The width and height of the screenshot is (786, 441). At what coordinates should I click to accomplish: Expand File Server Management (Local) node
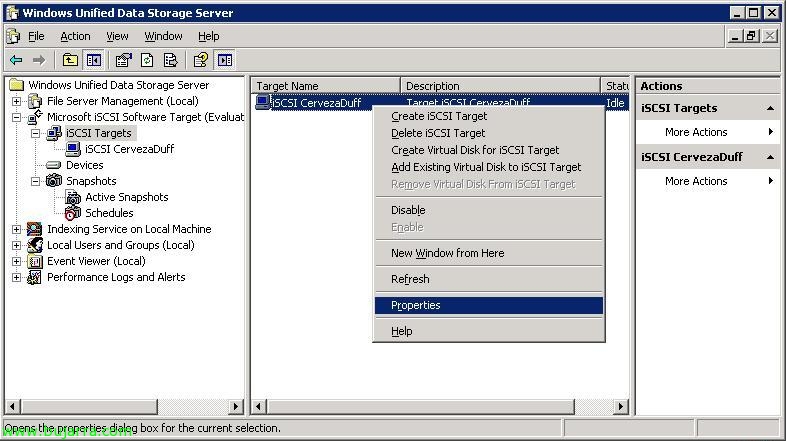[x=16, y=101]
